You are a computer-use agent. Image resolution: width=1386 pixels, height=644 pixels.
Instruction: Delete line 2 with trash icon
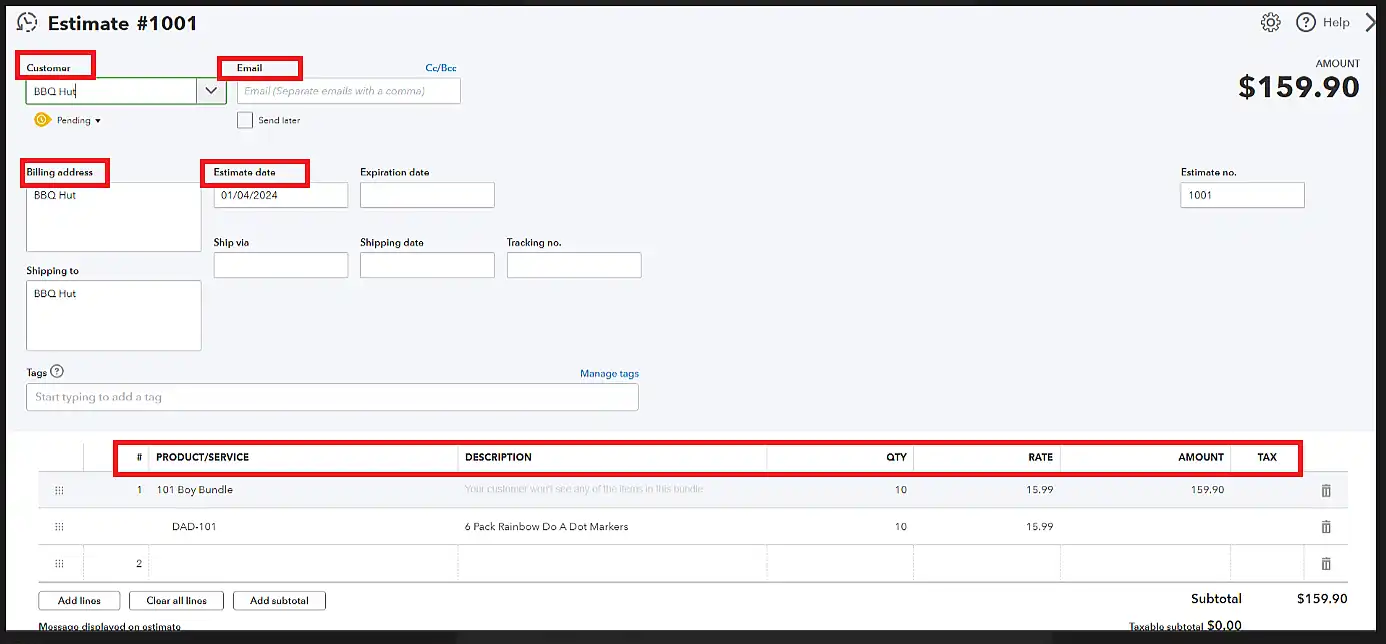pos(1326,564)
